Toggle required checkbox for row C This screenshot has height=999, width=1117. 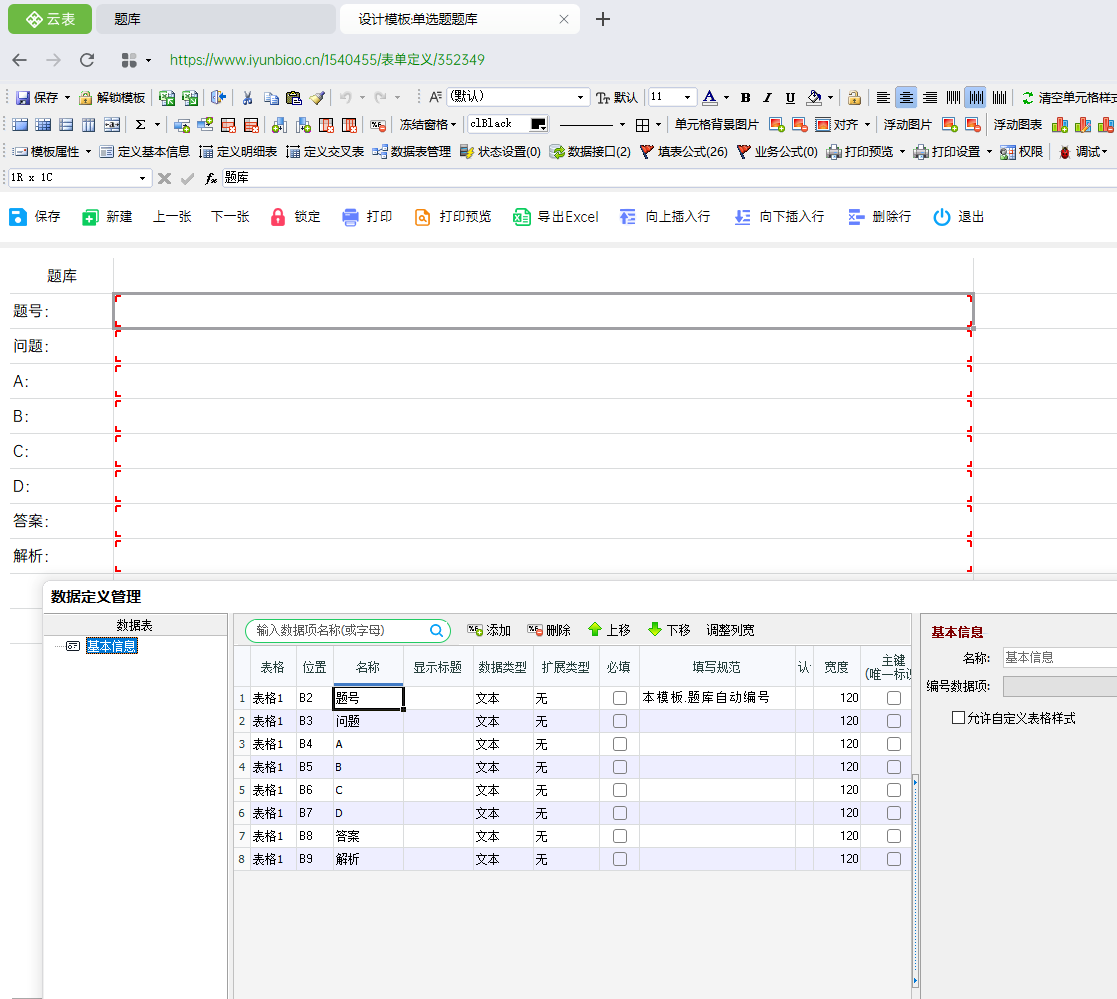[620, 790]
